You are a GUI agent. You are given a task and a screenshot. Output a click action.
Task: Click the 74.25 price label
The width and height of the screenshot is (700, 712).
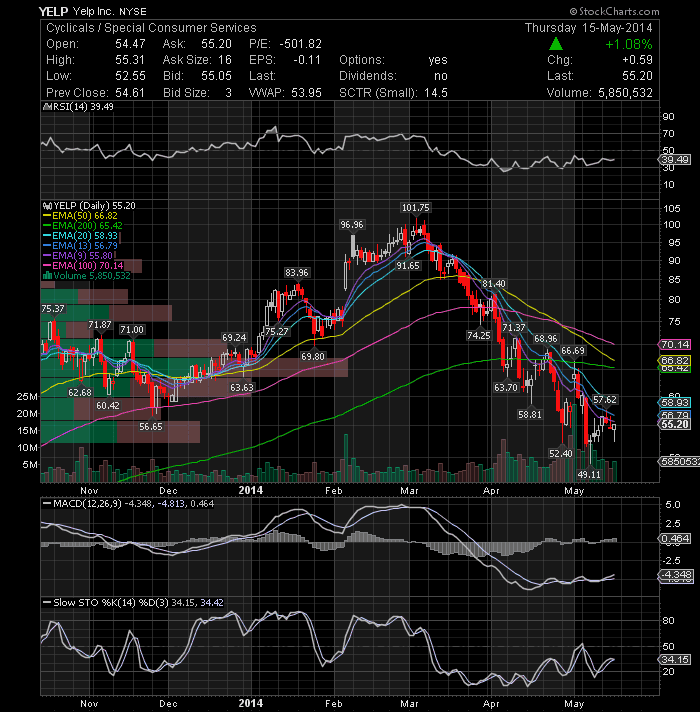click(x=479, y=336)
